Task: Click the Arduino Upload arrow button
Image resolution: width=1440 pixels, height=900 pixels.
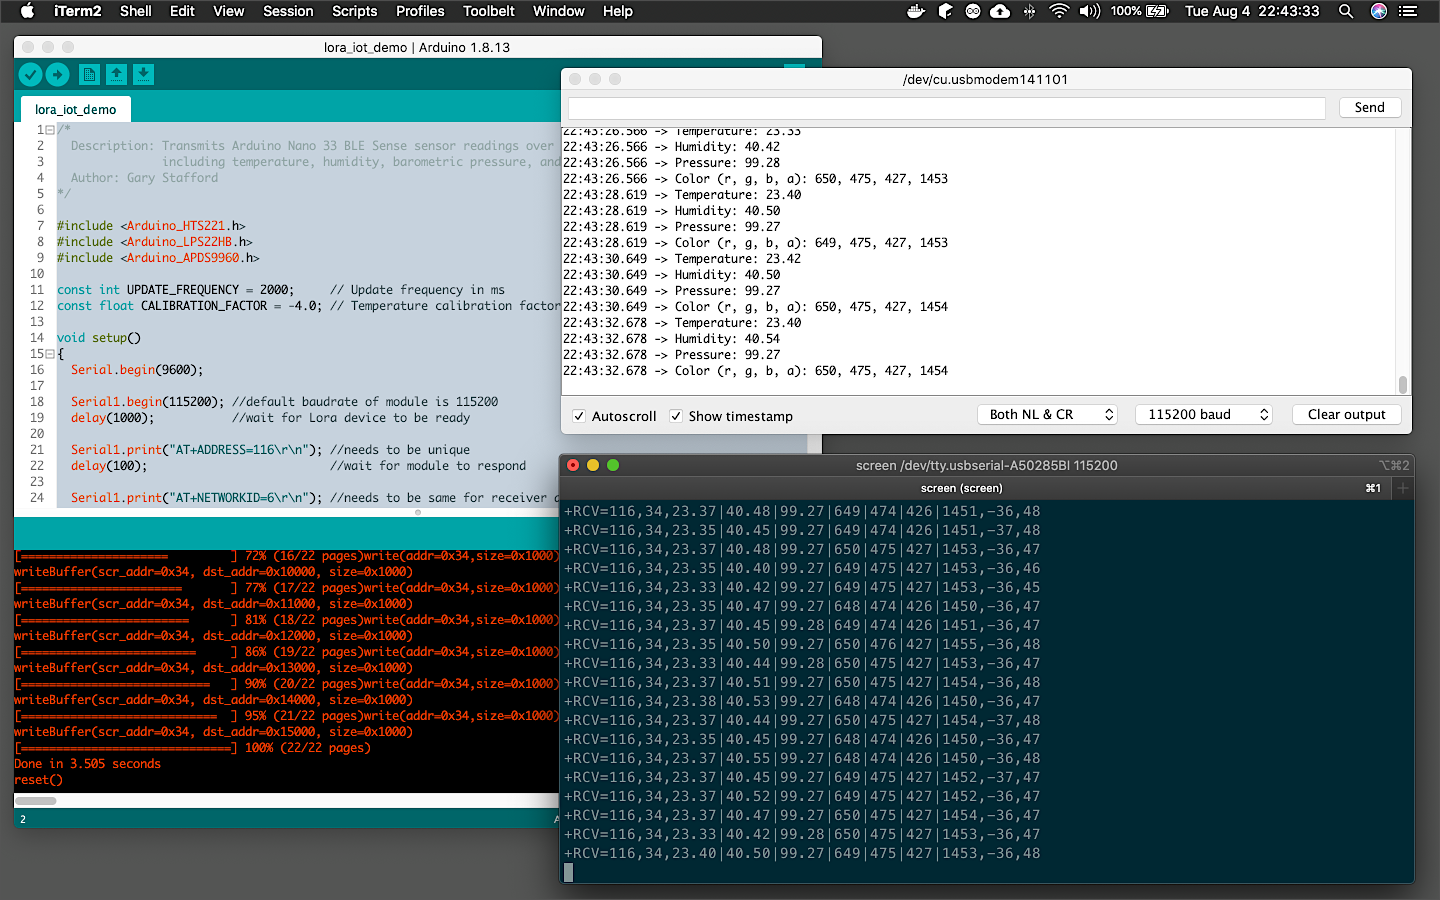Action: click(58, 74)
